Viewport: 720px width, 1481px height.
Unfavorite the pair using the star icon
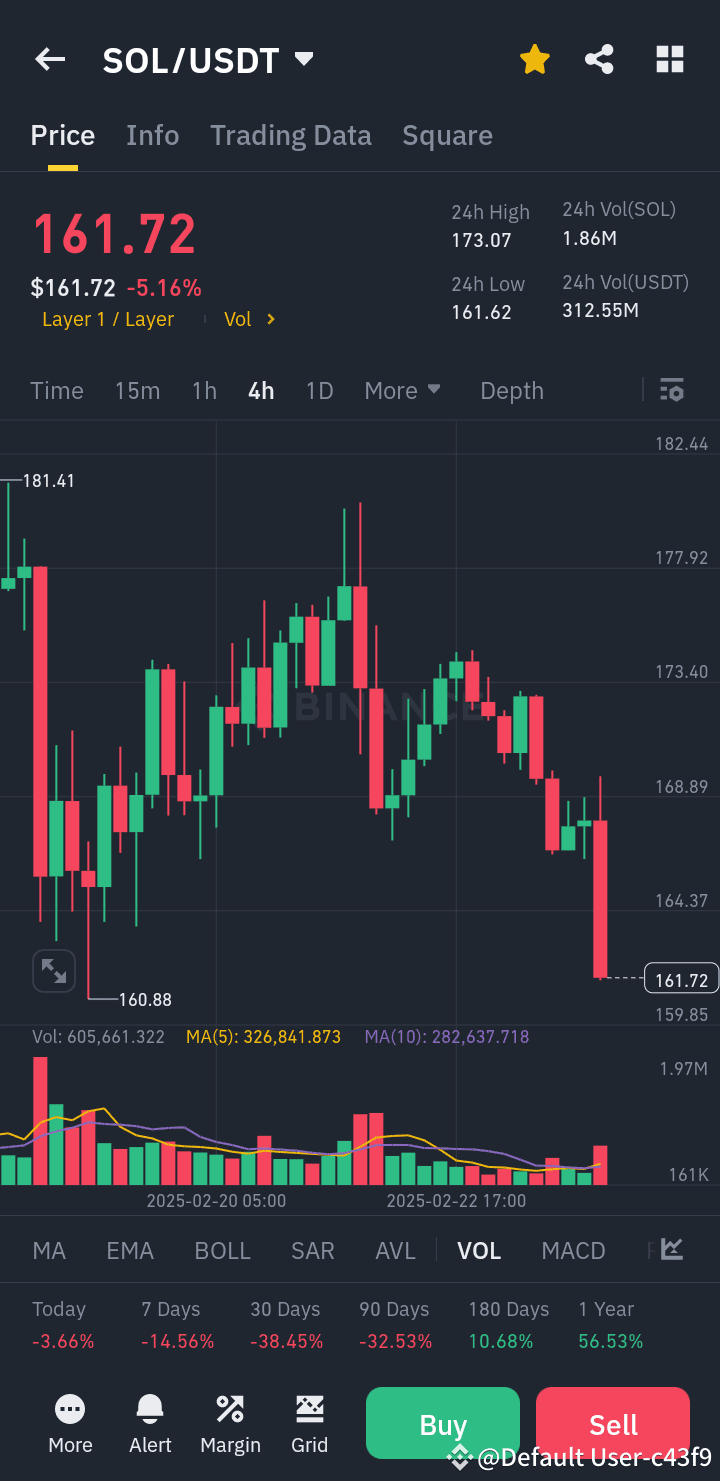(535, 59)
